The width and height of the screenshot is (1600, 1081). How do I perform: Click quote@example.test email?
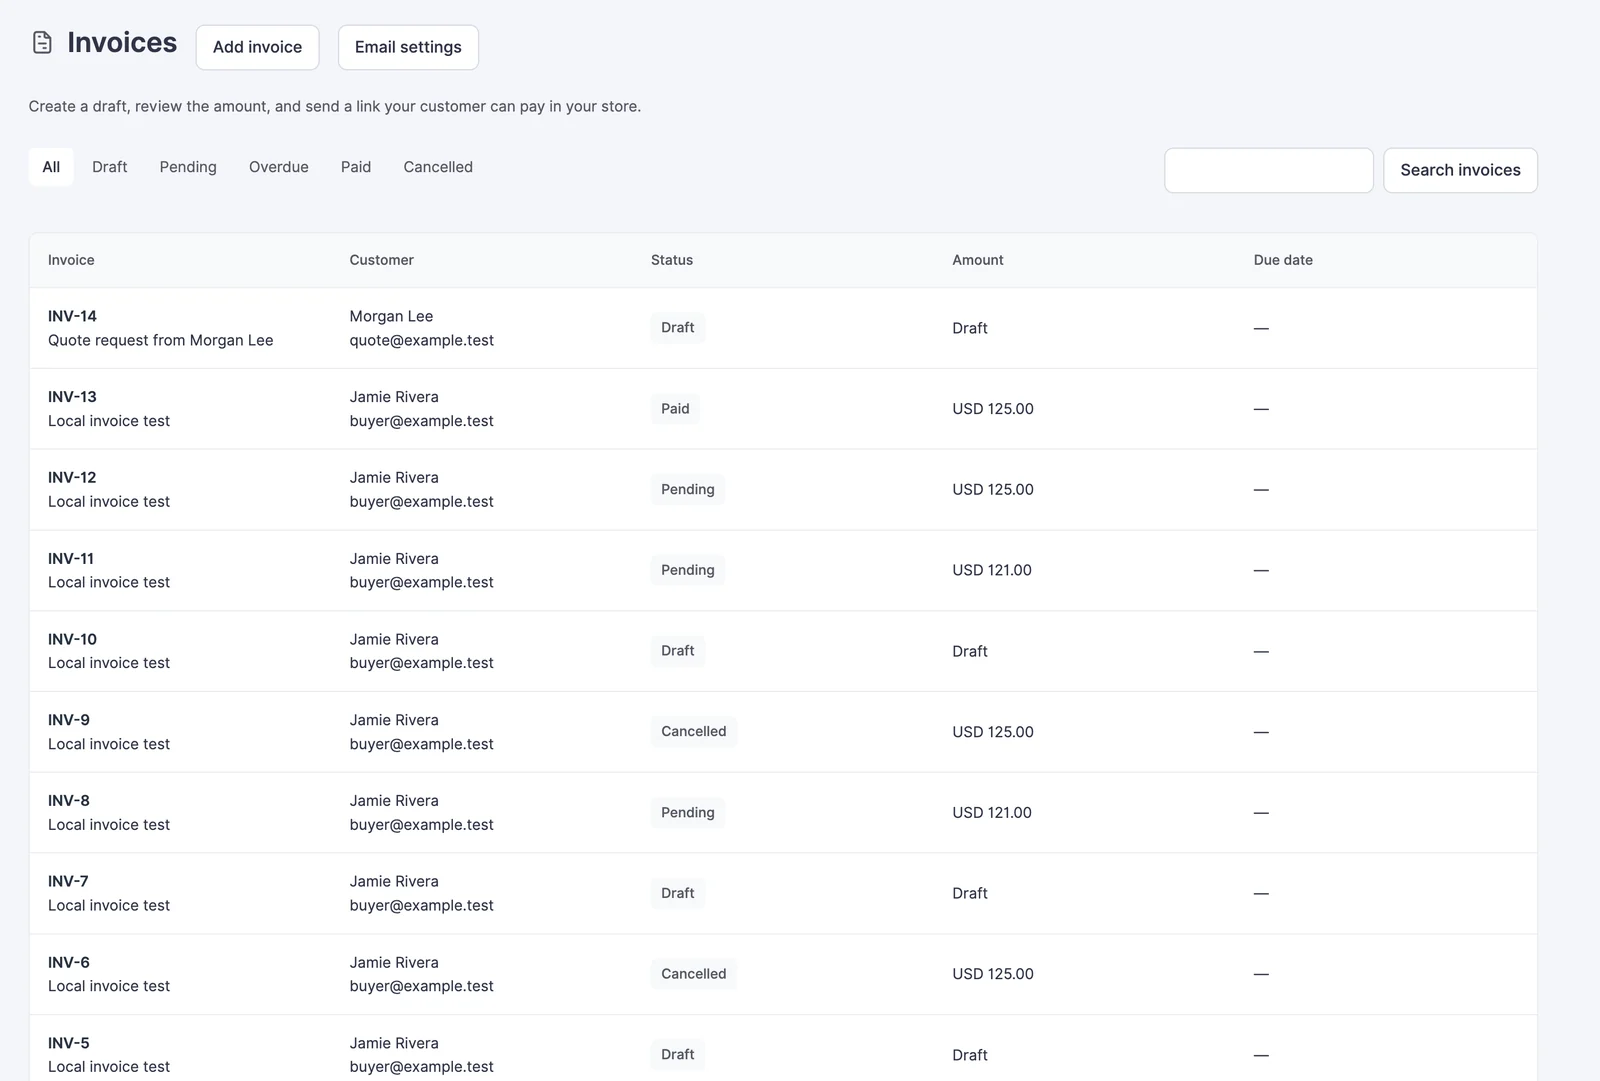point(422,341)
